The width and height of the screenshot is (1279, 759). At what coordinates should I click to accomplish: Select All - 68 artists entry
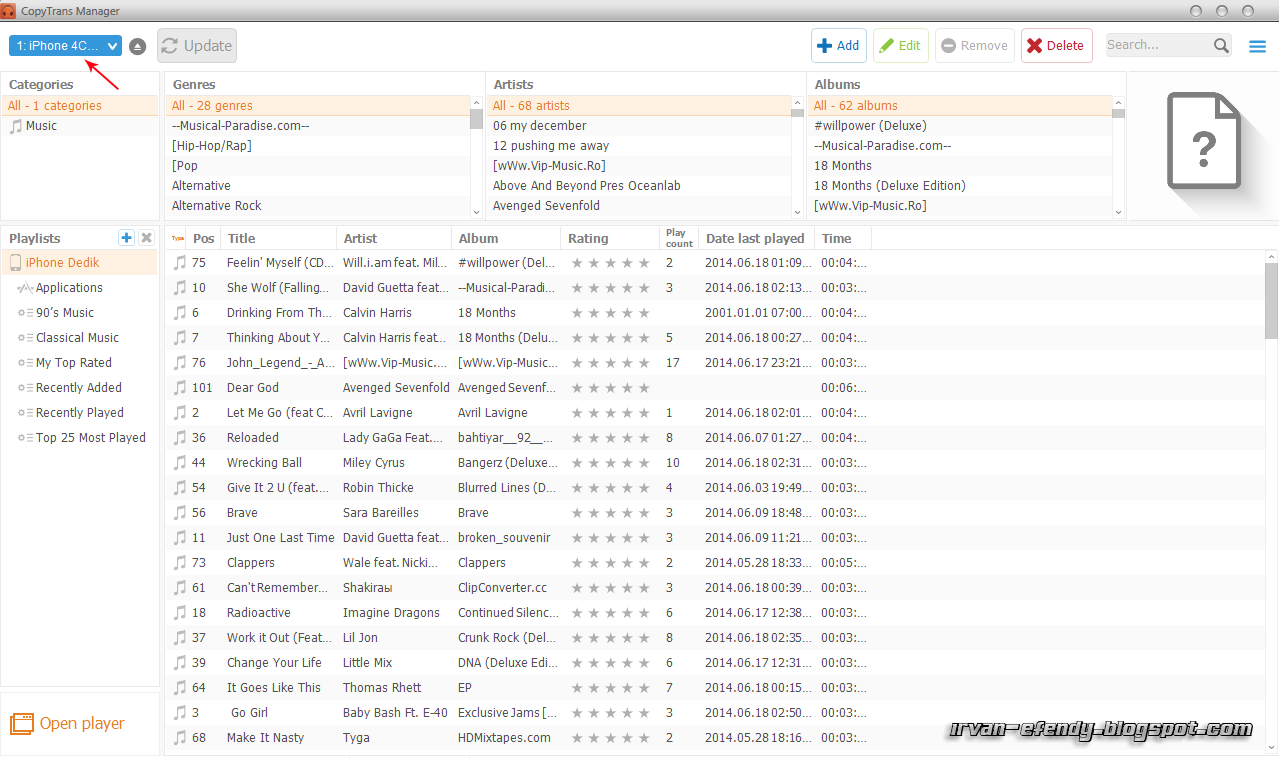point(639,106)
